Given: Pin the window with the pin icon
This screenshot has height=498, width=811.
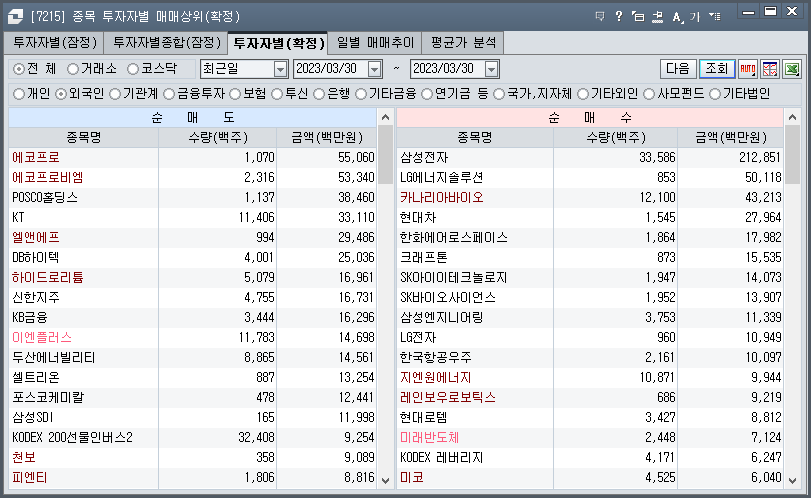Looking at the screenshot, I should (x=657, y=17).
